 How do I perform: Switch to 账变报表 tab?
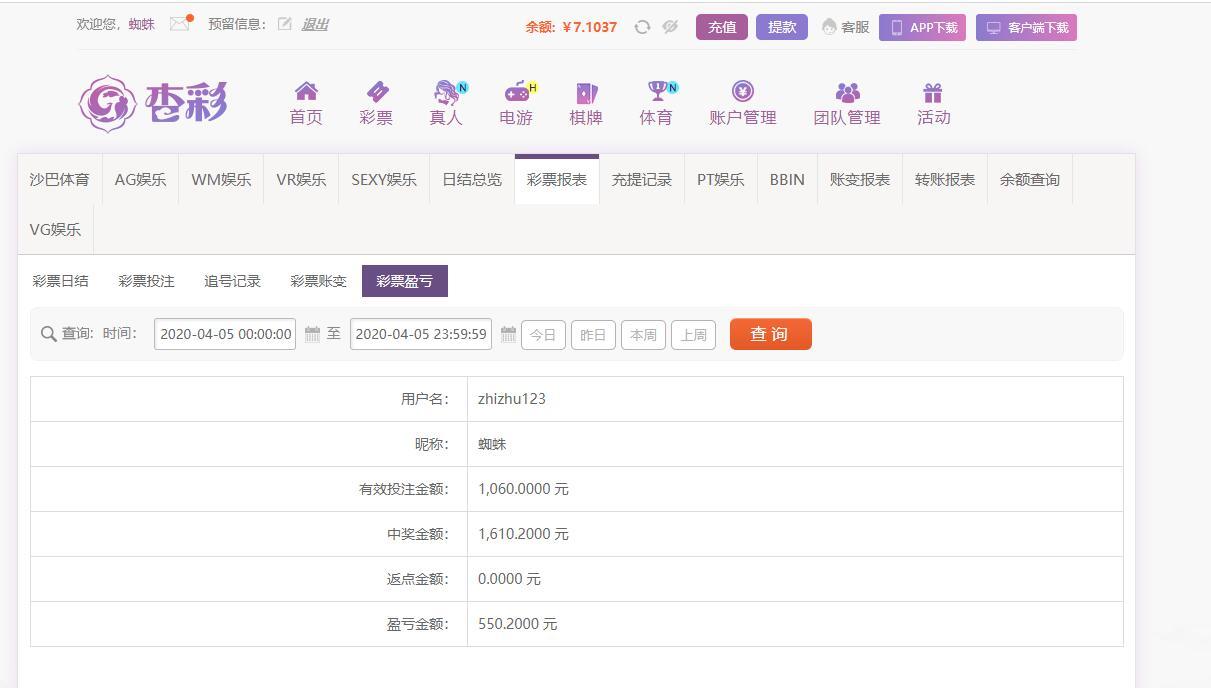(x=860, y=179)
